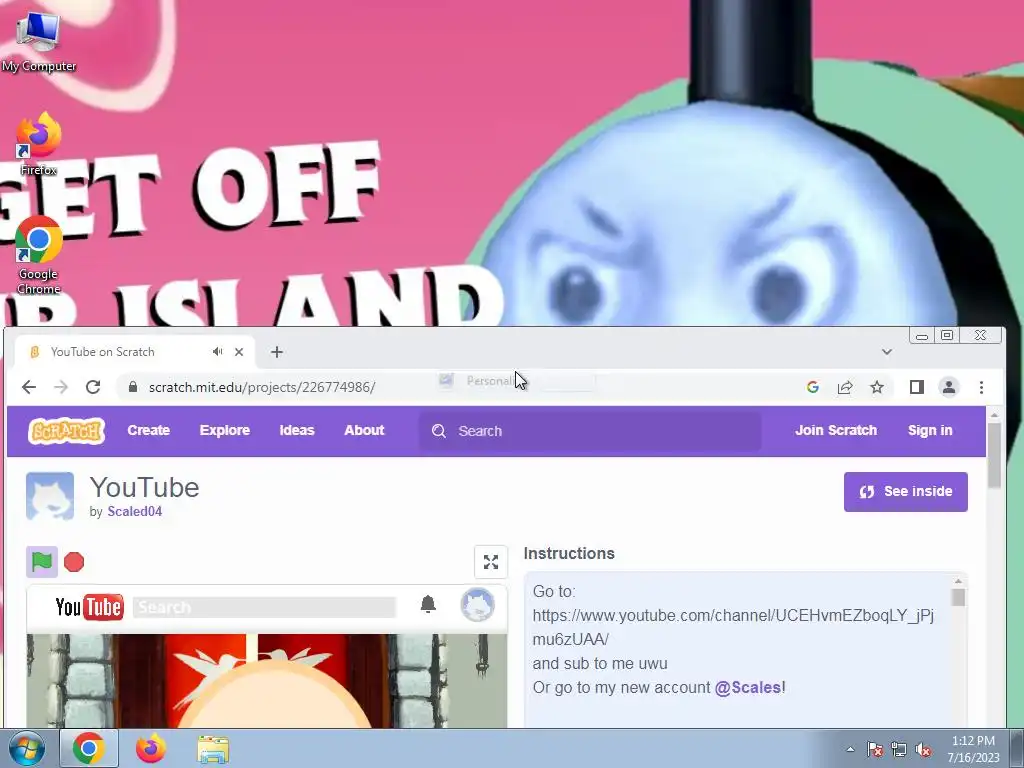
Task: Click the Google icon in address bar
Action: [x=812, y=387]
